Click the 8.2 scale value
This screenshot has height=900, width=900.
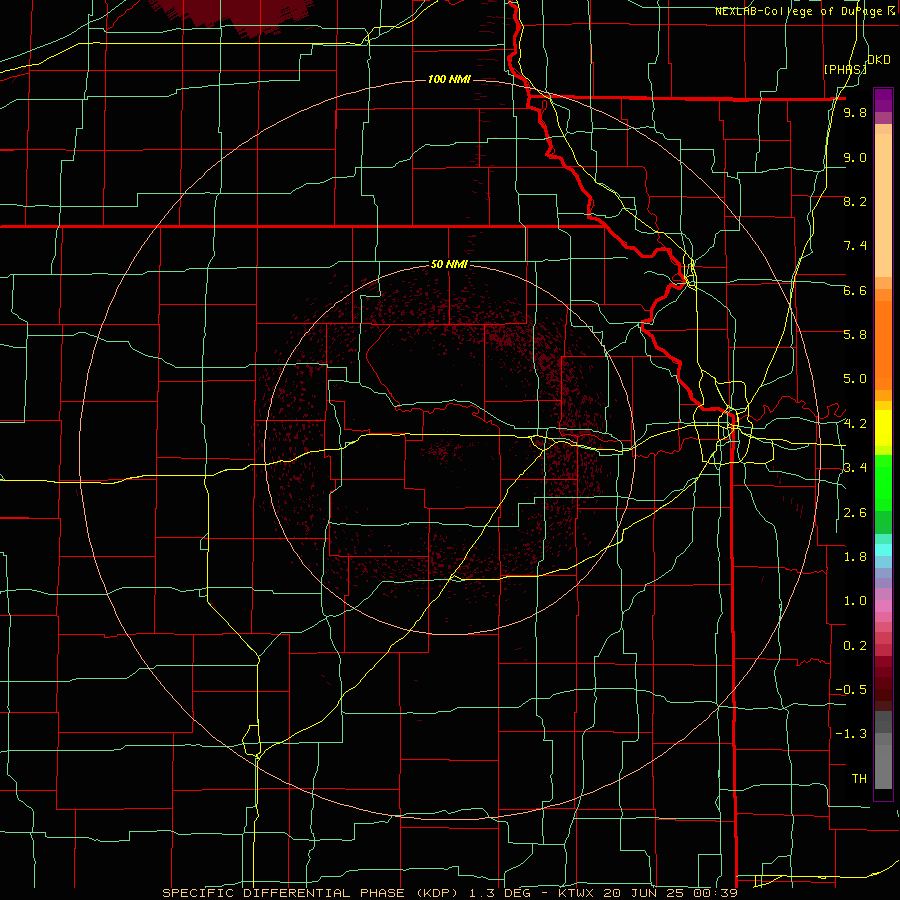(855, 201)
